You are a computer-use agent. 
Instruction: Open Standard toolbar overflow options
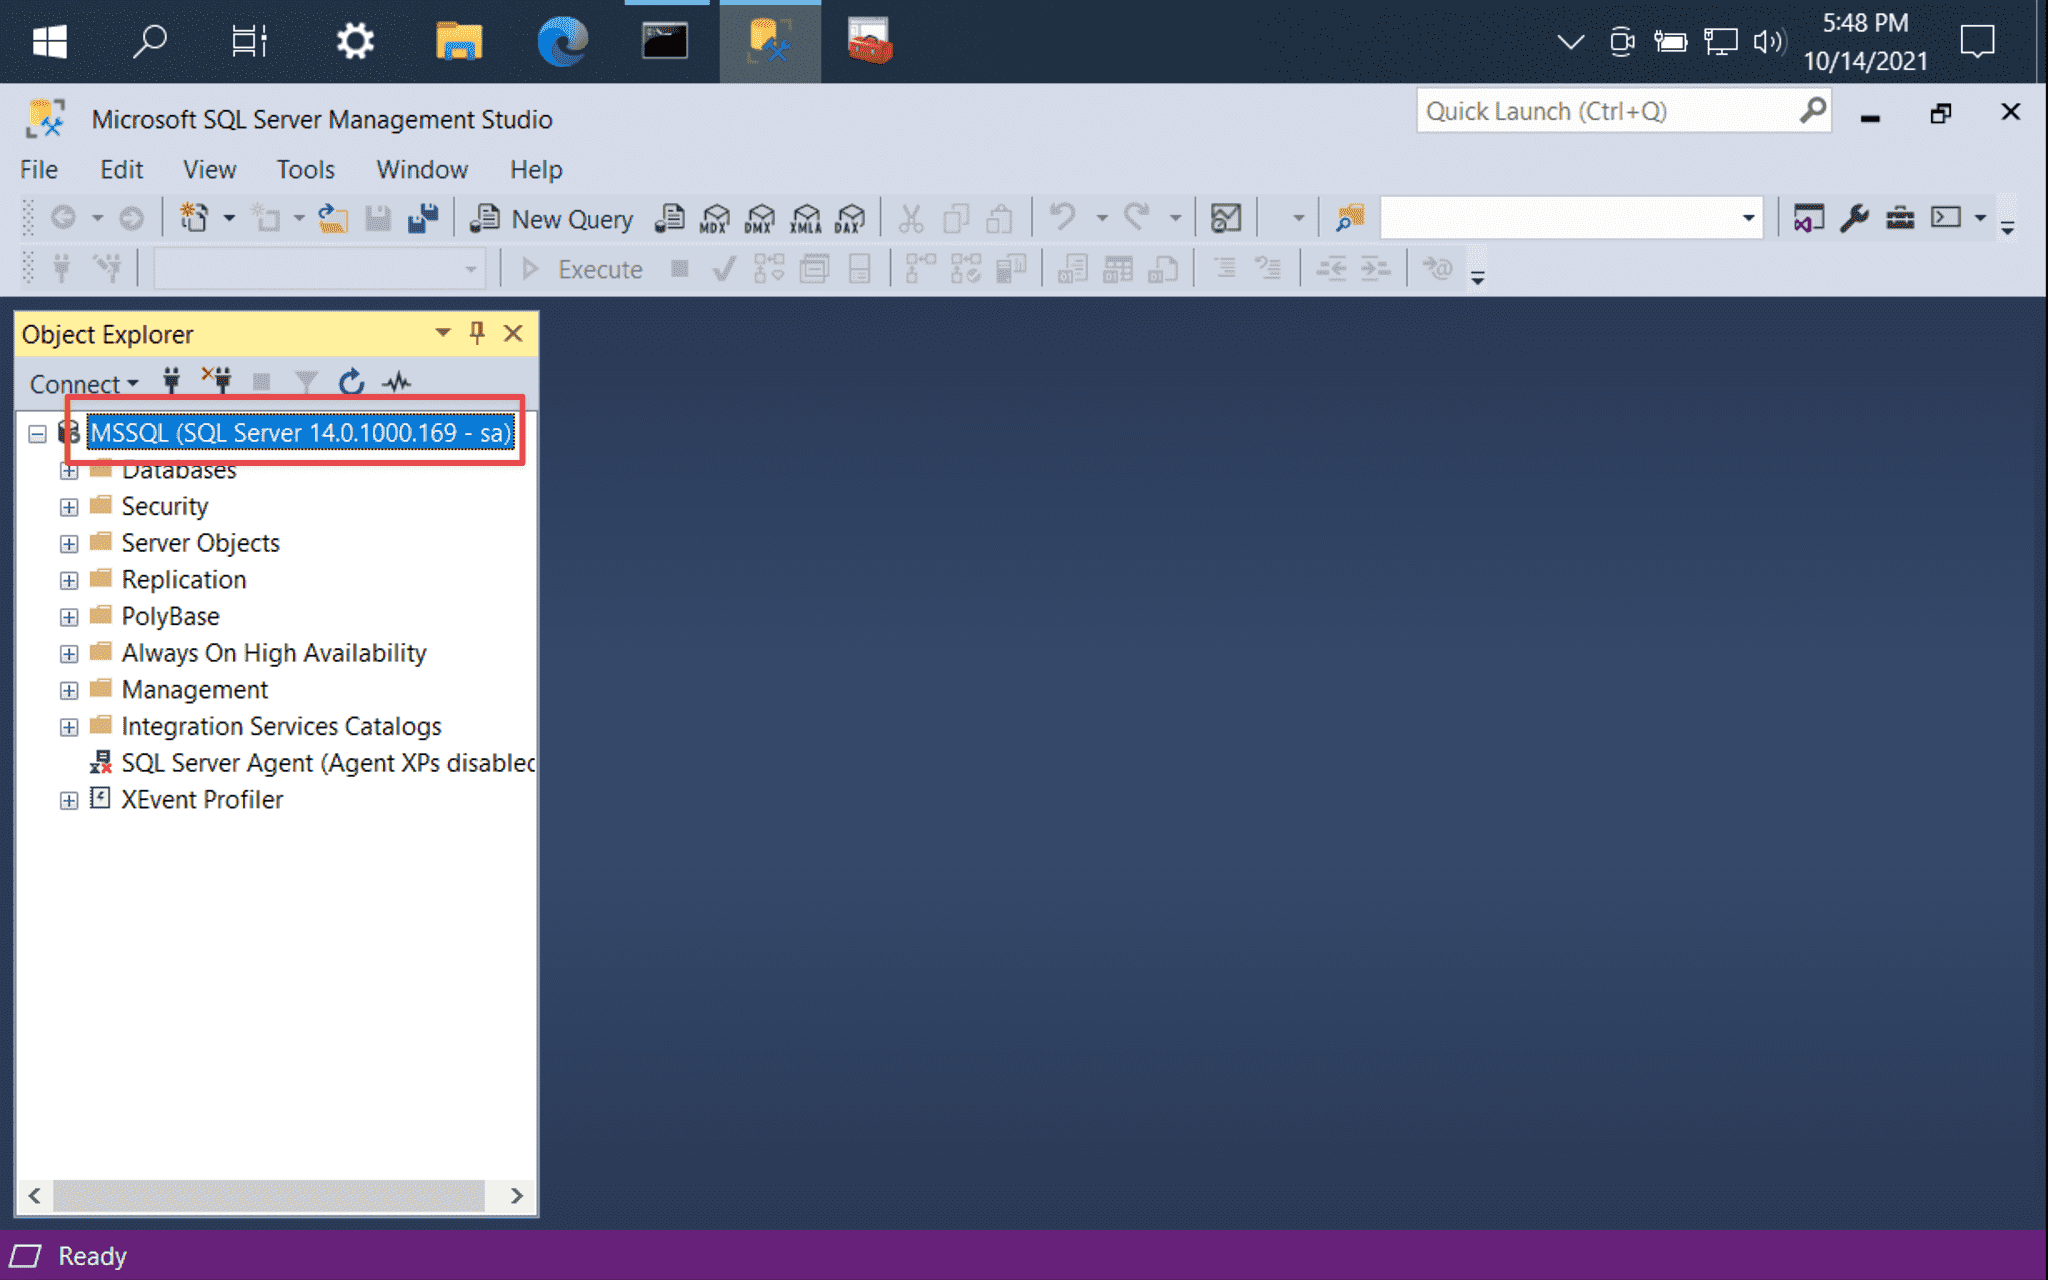pos(2007,228)
